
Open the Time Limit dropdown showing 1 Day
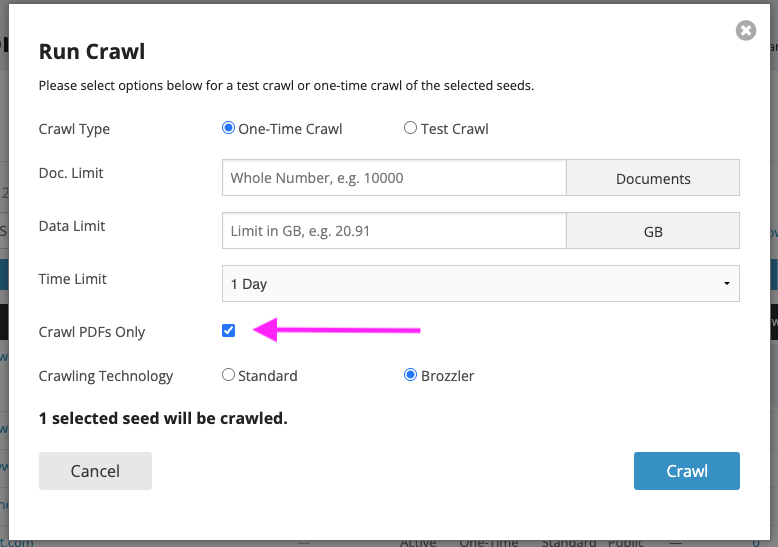pos(481,284)
